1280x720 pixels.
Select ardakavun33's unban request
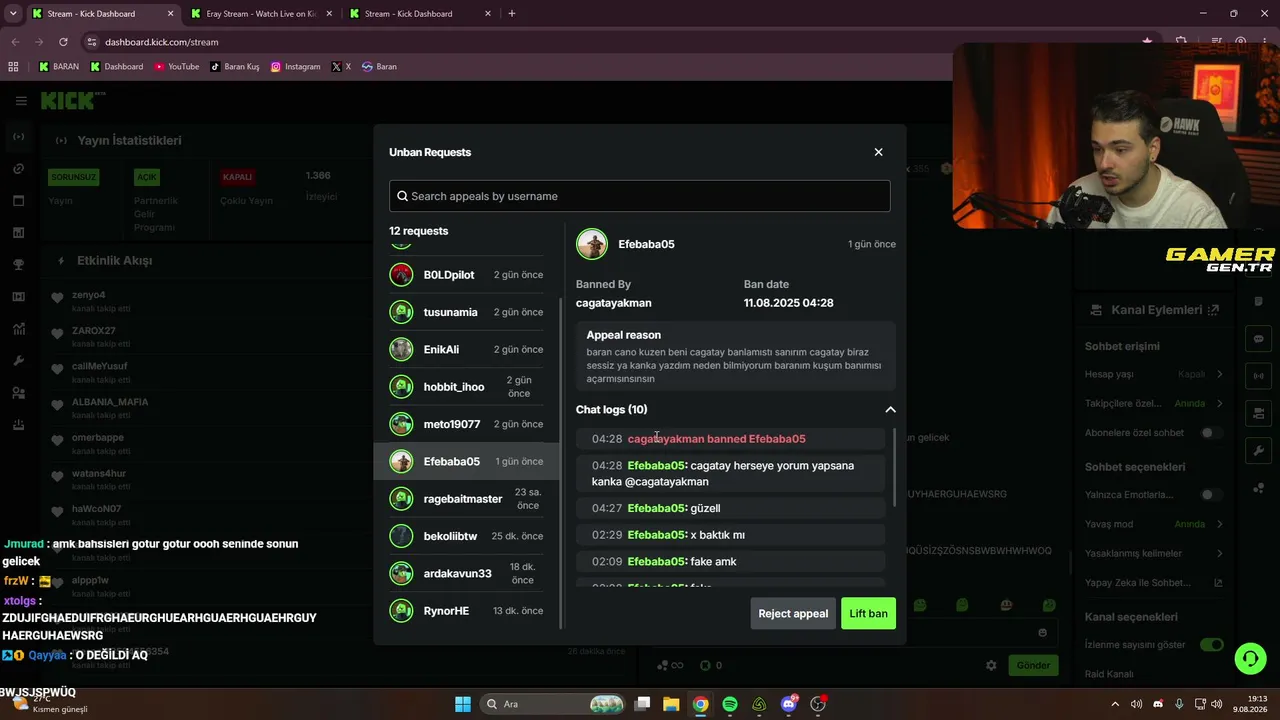[466, 573]
